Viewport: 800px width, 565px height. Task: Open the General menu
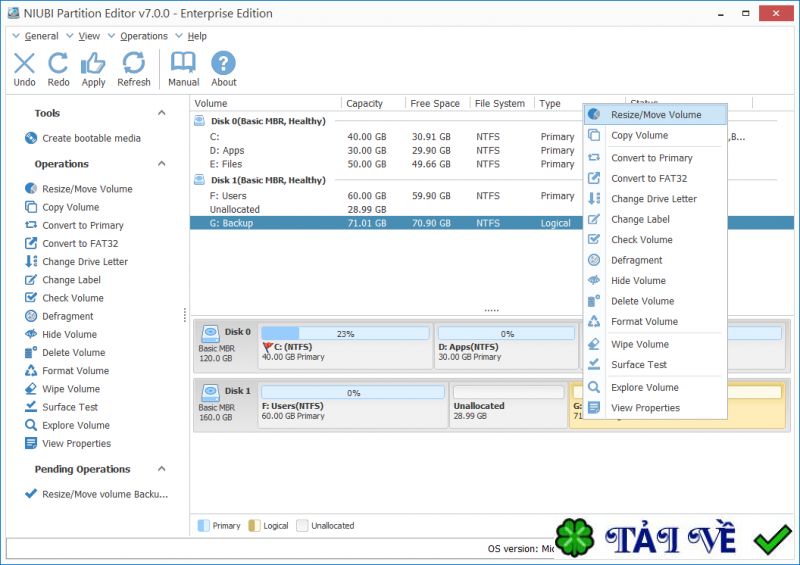pos(41,36)
